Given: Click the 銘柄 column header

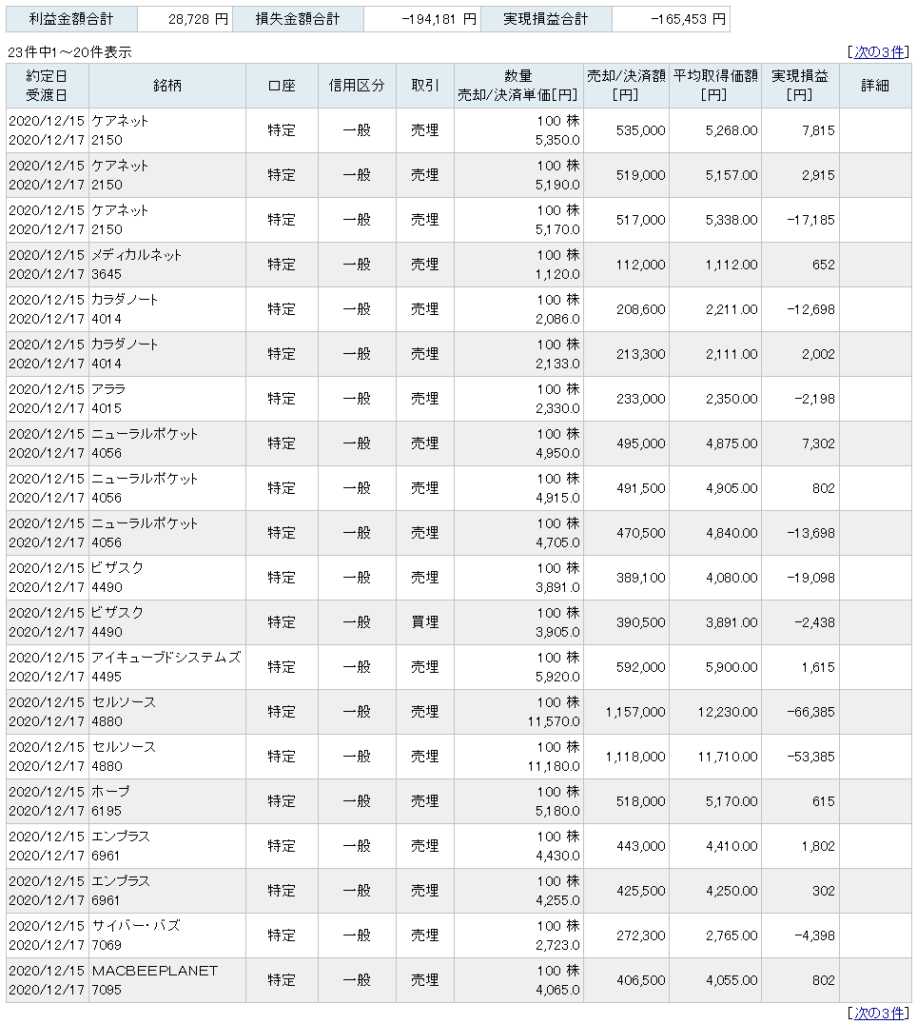Looking at the screenshot, I should [x=167, y=86].
